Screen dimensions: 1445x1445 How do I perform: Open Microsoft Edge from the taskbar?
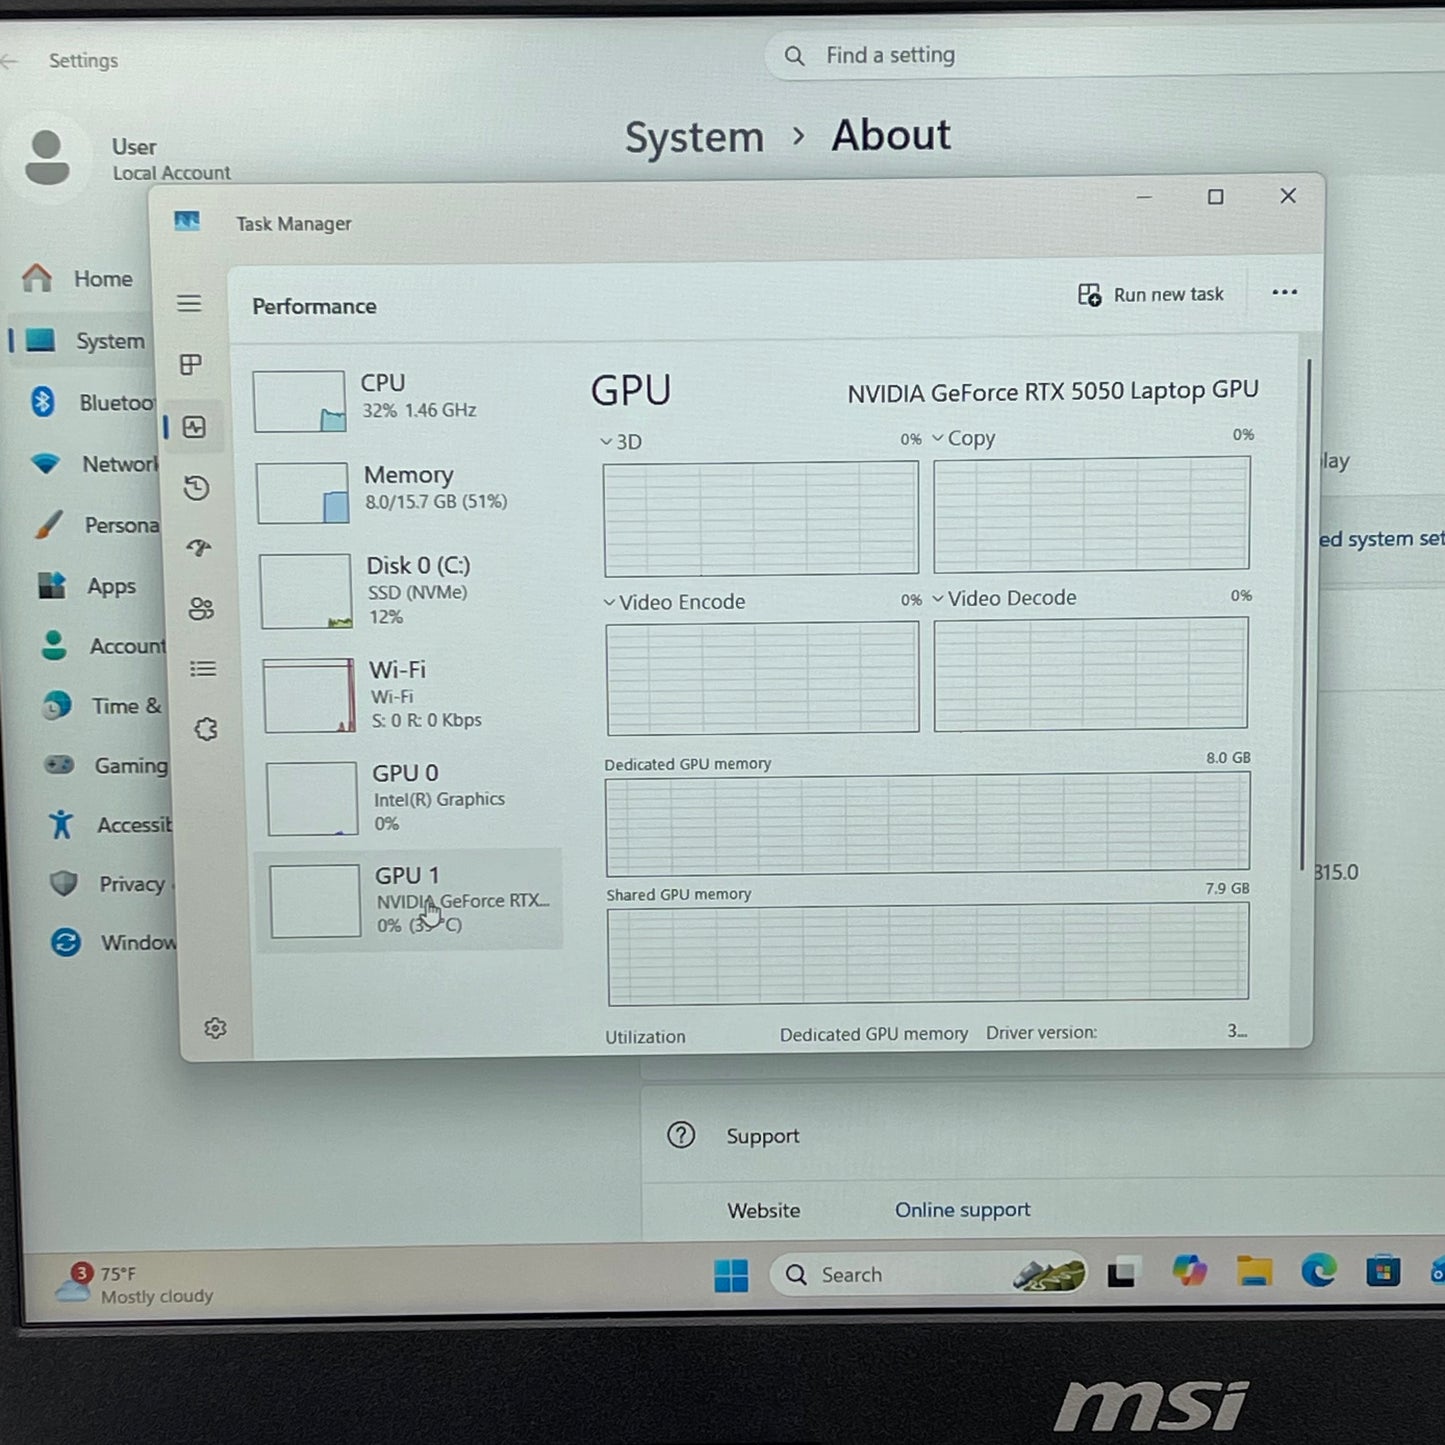click(x=1319, y=1270)
